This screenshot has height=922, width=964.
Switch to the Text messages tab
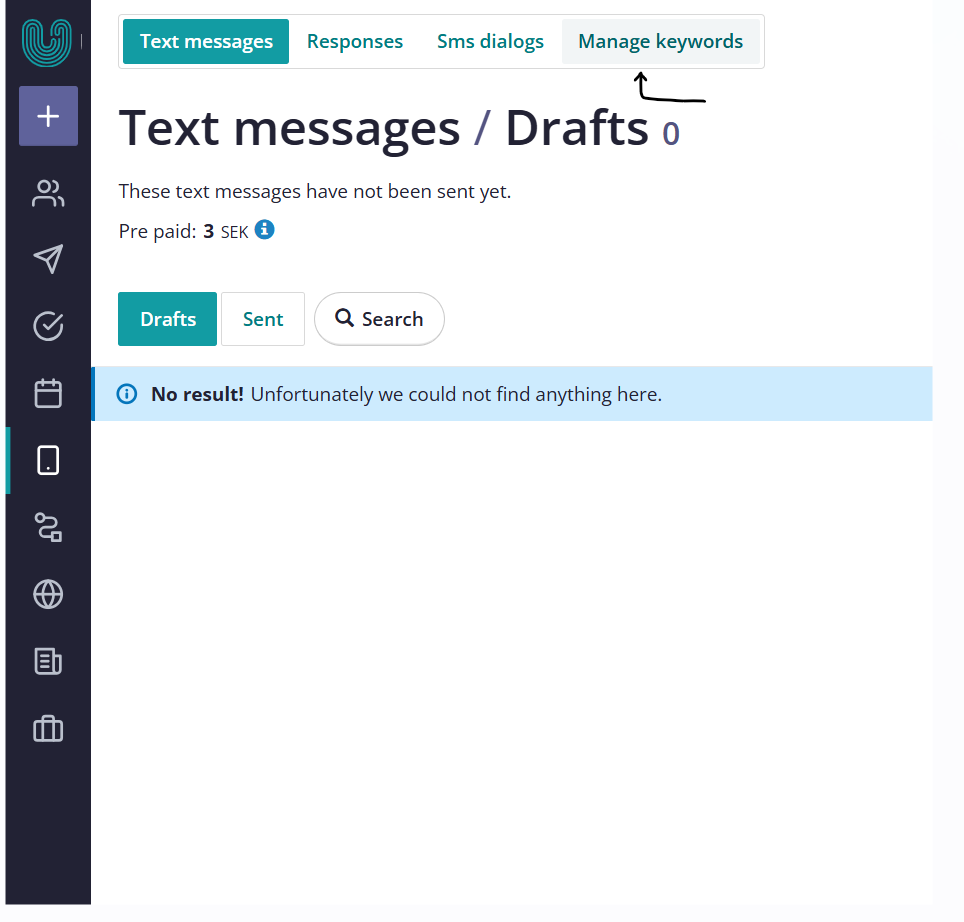click(x=206, y=42)
